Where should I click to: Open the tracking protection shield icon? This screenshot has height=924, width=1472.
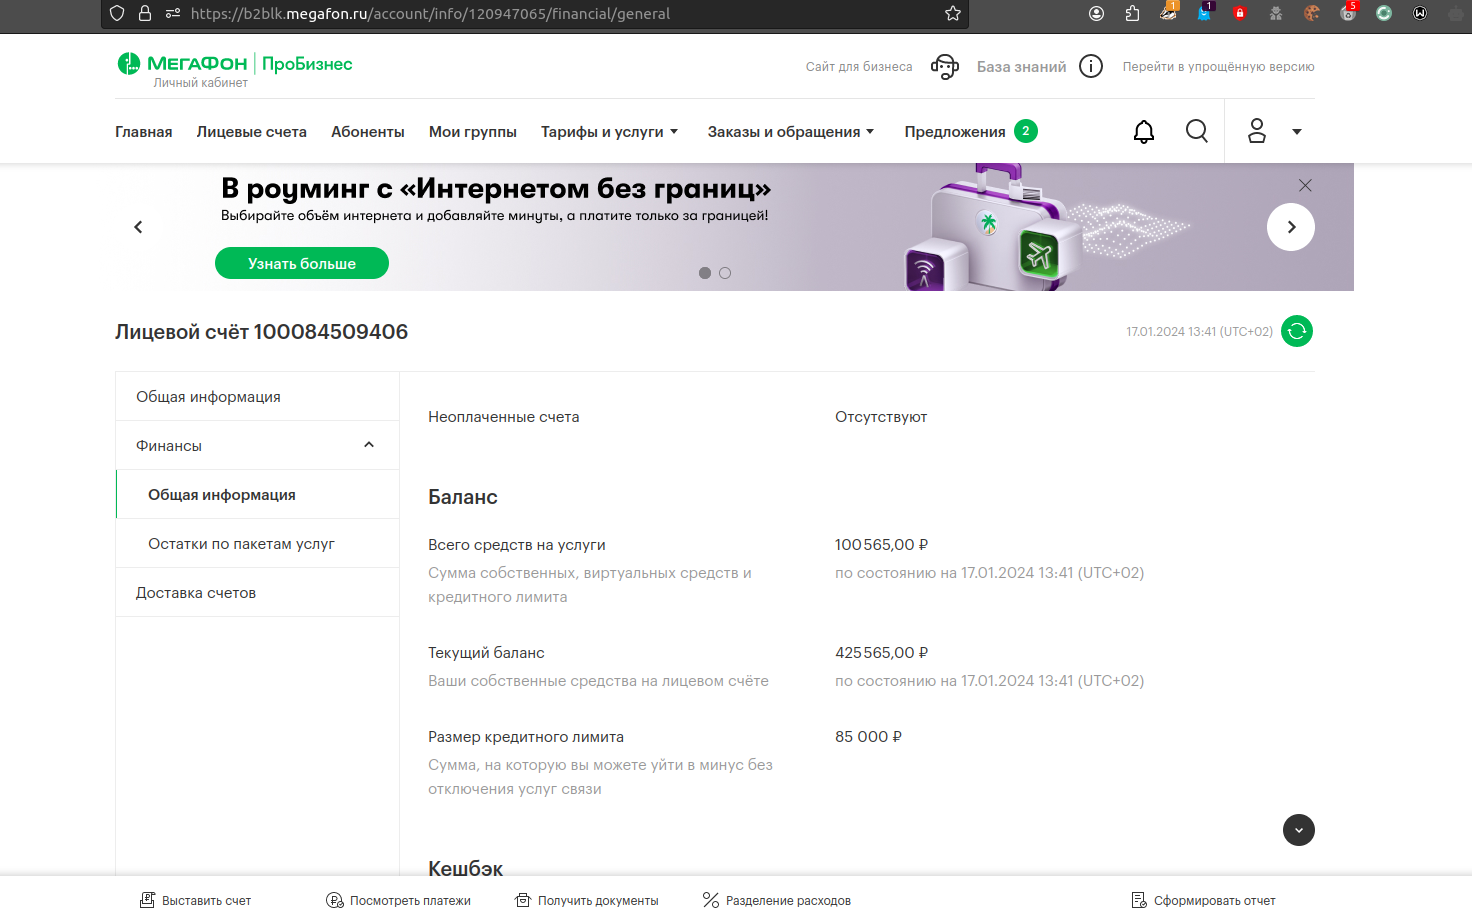point(117,14)
